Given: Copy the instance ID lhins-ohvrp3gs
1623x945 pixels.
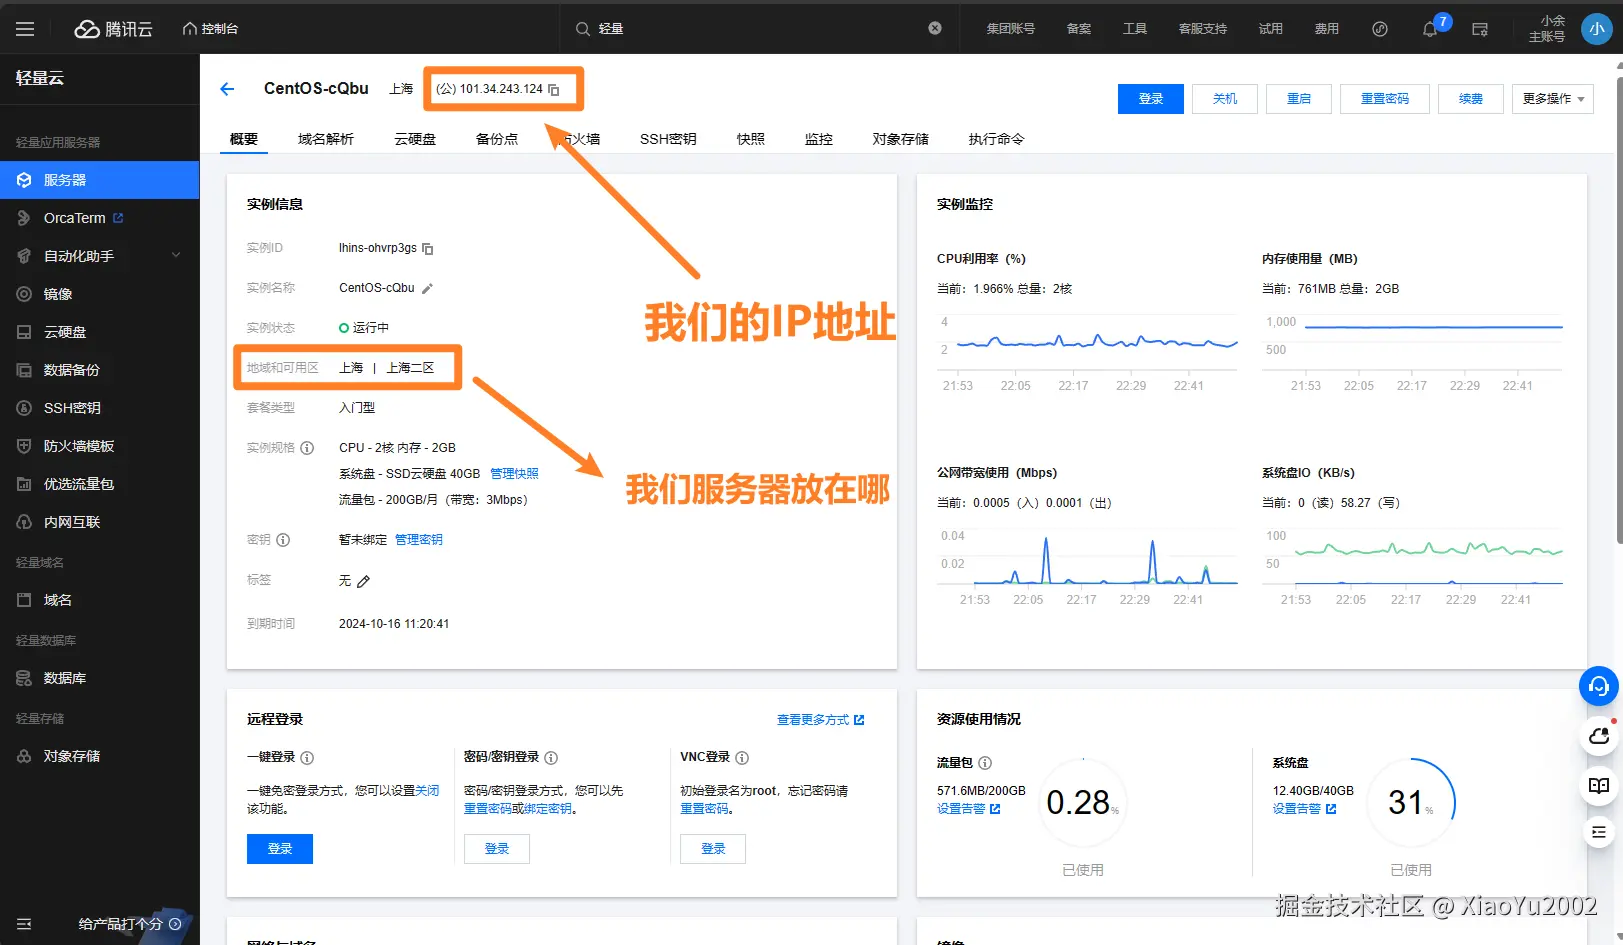Looking at the screenshot, I should 427,247.
